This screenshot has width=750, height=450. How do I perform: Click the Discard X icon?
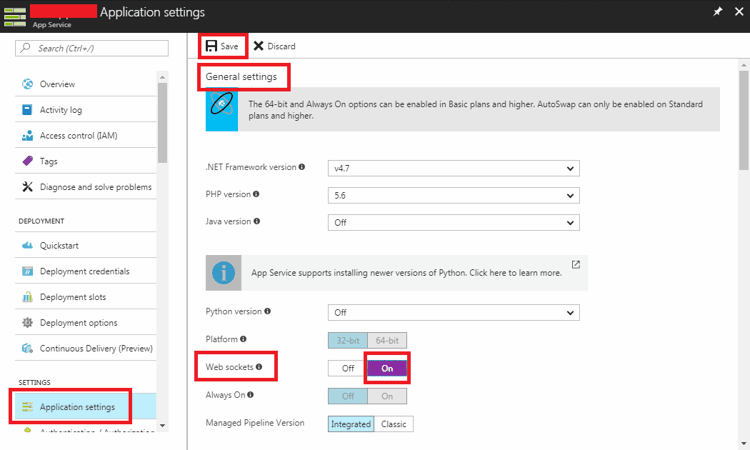258,46
